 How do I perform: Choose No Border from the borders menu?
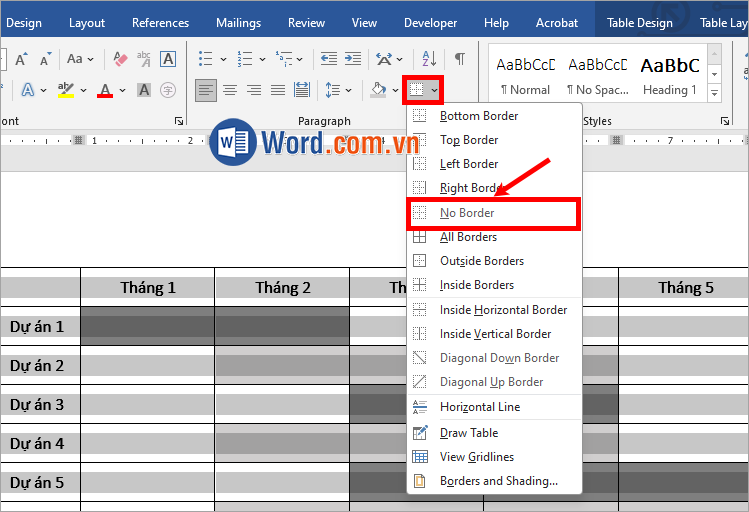(x=467, y=213)
